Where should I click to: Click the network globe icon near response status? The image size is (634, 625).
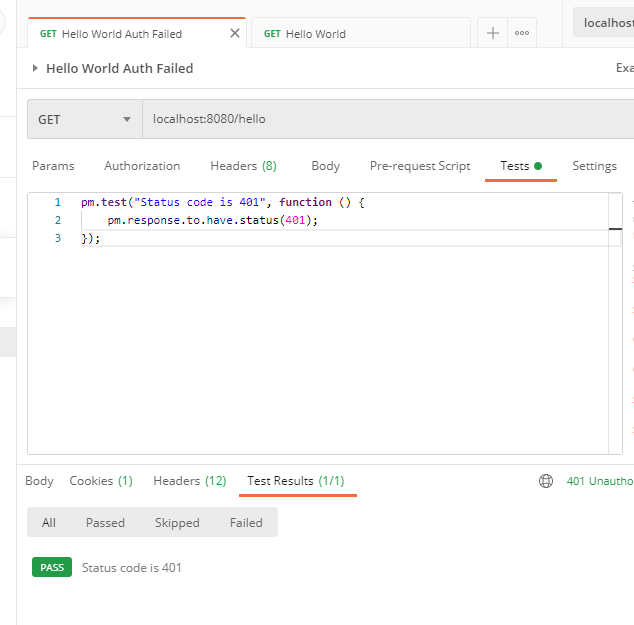click(x=546, y=481)
